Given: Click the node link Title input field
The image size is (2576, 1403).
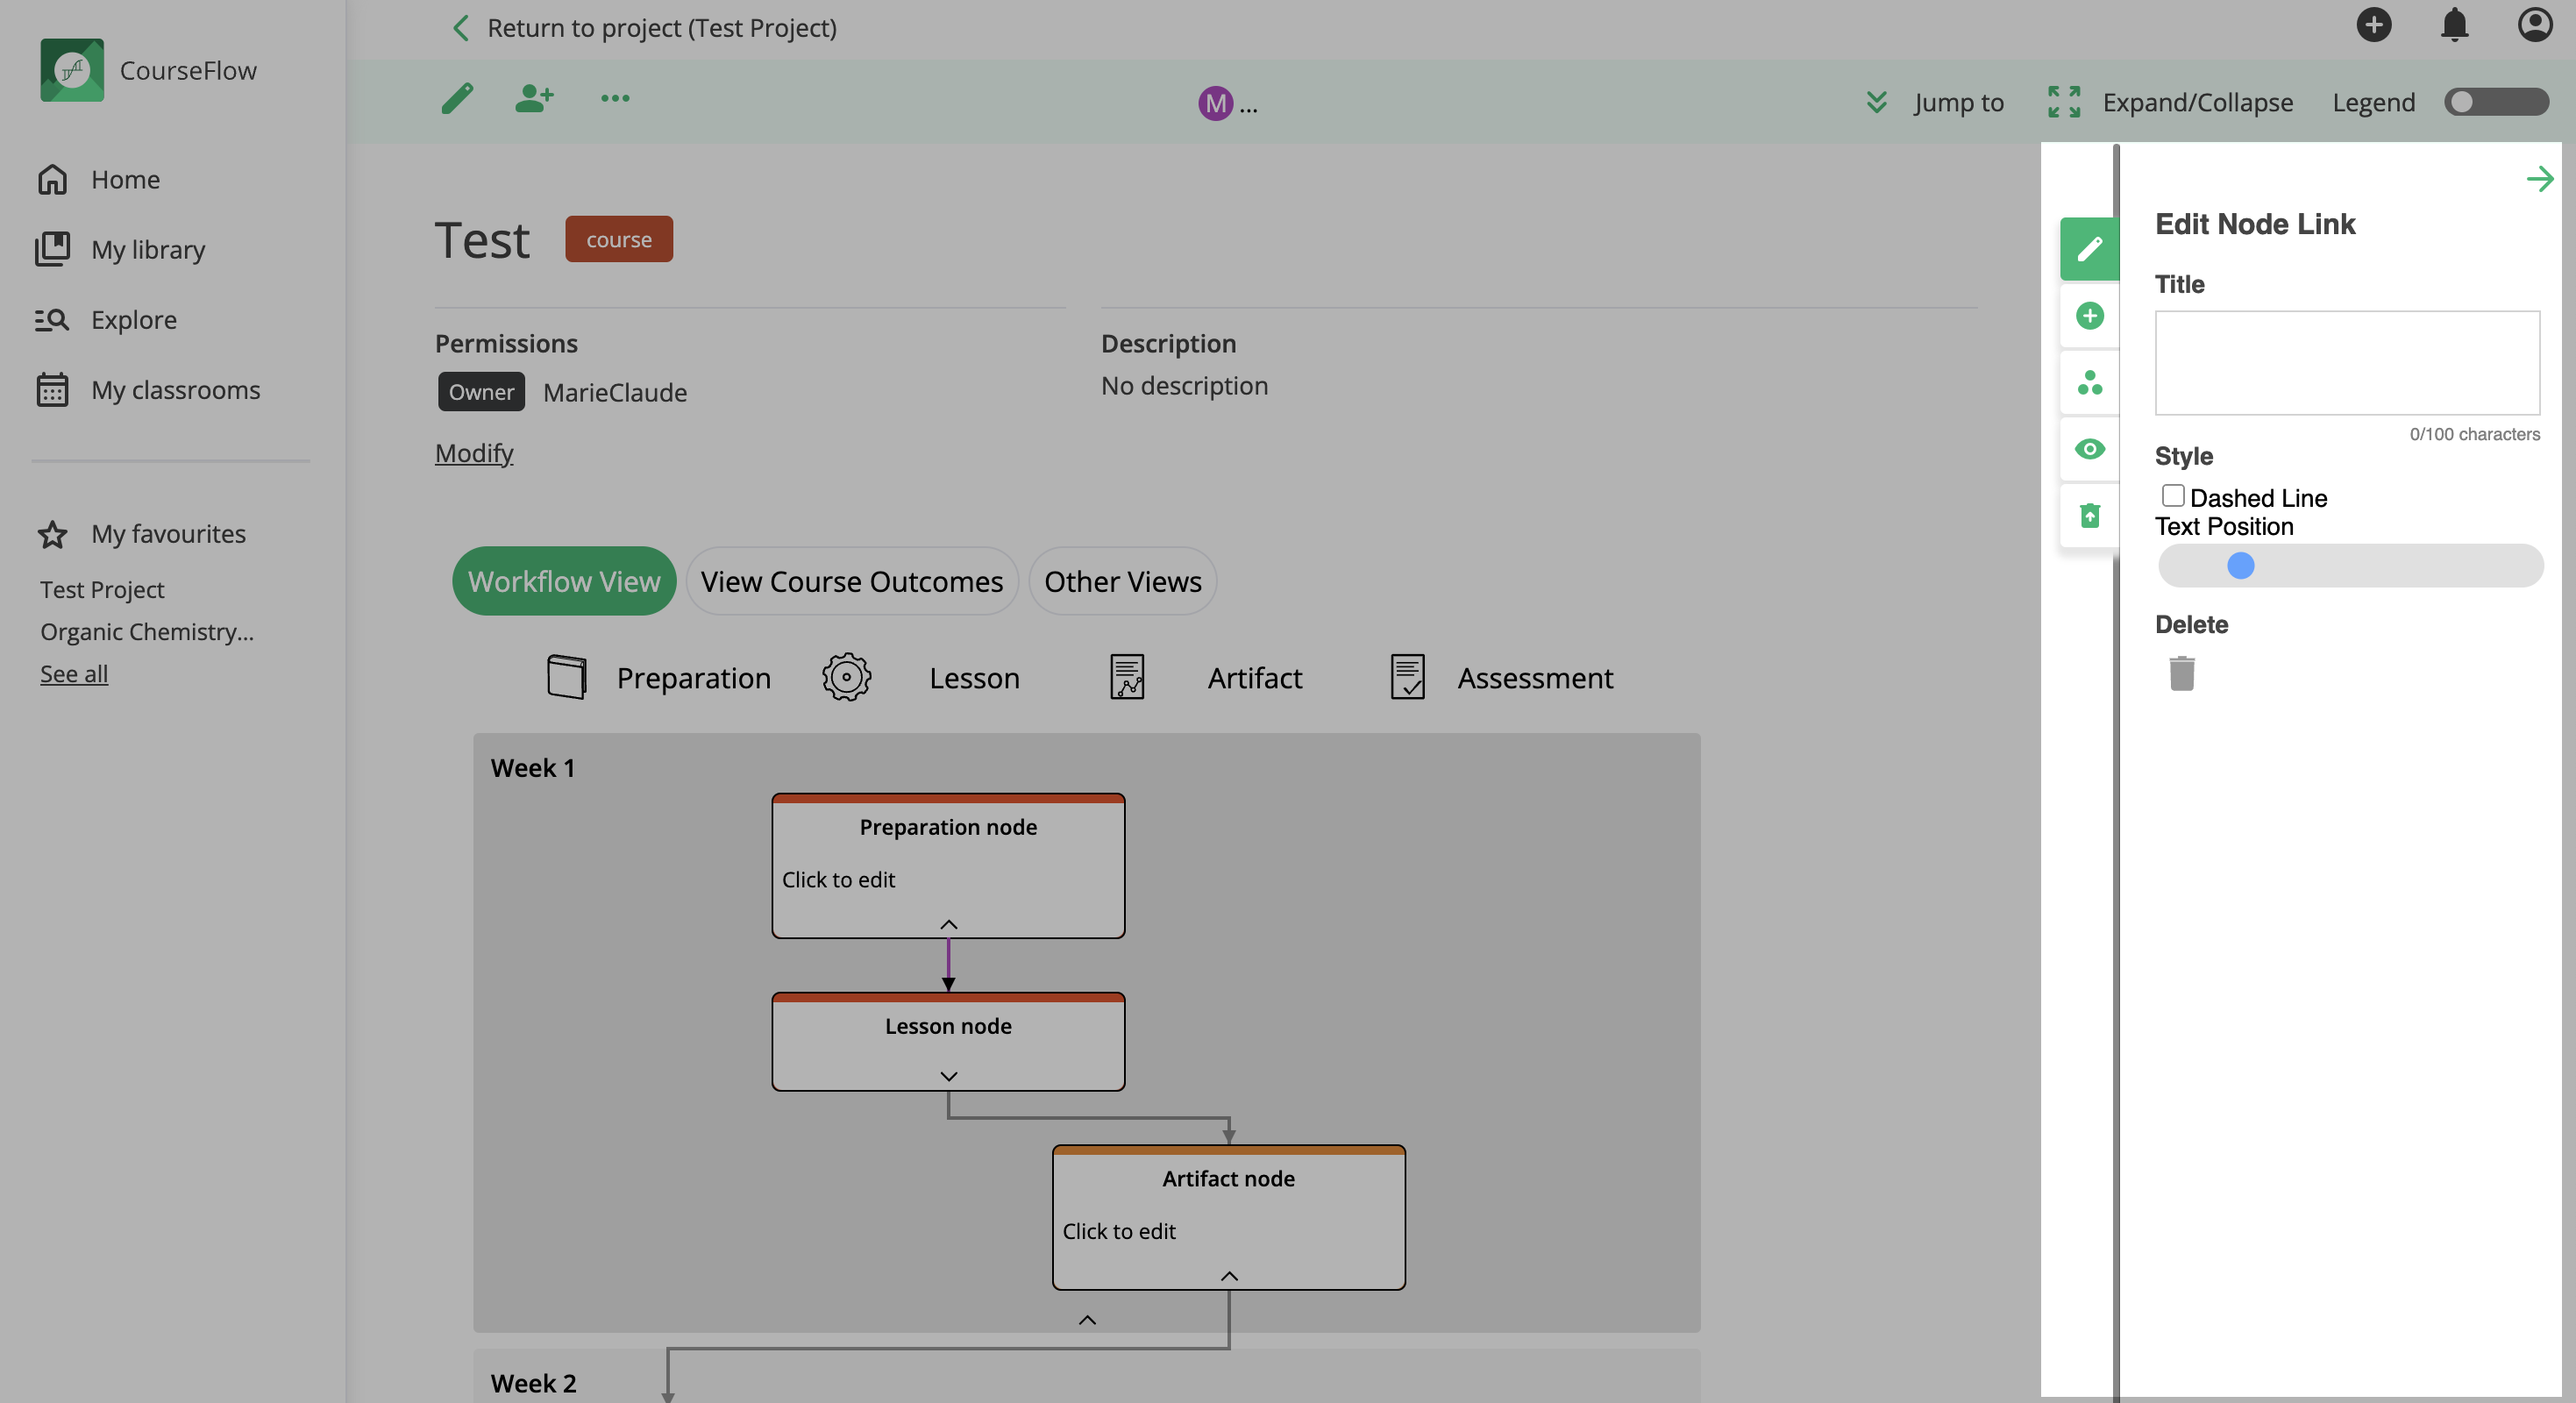Looking at the screenshot, I should [2346, 362].
